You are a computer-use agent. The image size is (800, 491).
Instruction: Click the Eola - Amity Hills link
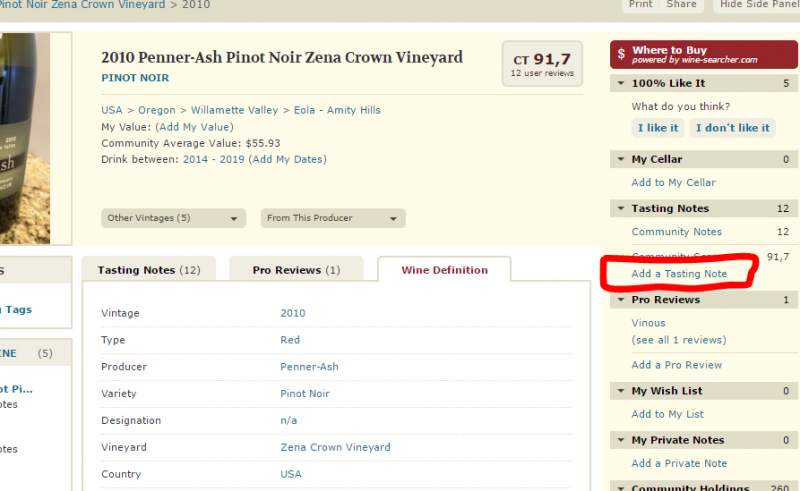coord(337,110)
